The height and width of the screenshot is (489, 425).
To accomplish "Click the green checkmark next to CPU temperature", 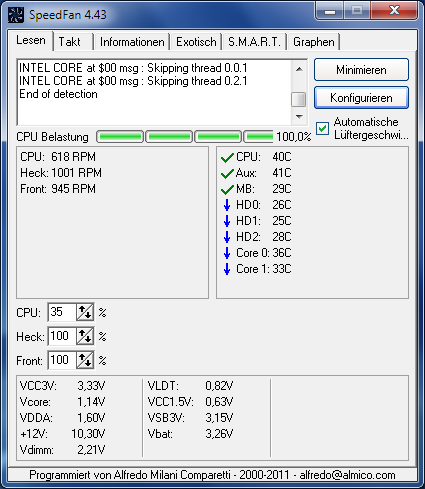I will [227, 157].
